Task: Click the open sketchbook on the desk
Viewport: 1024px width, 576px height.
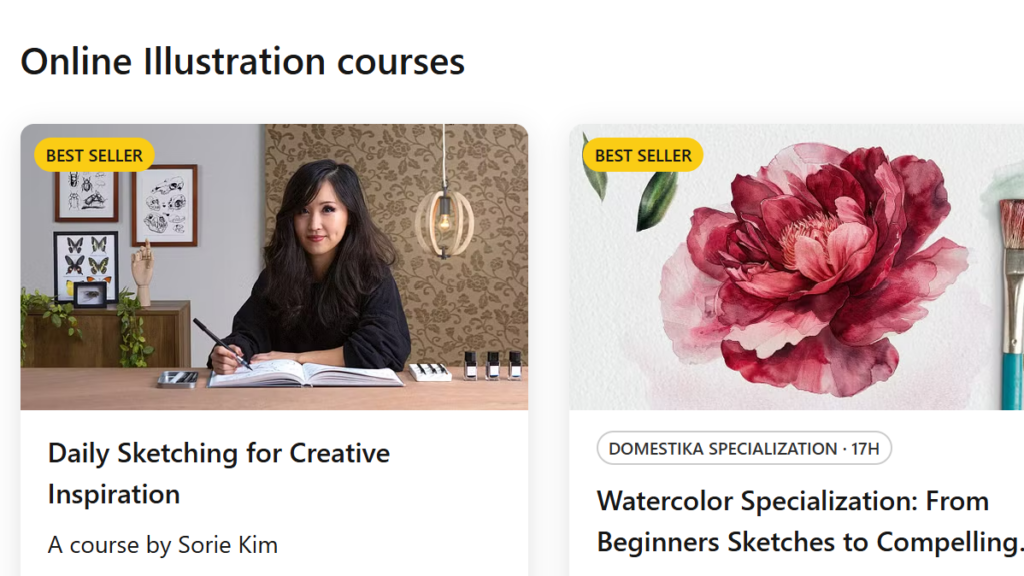Action: pyautogui.click(x=306, y=373)
